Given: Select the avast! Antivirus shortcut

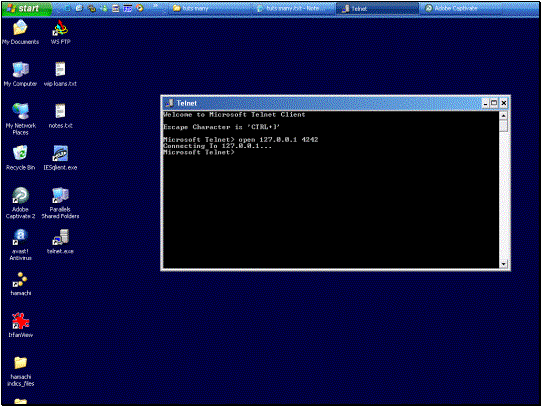Looking at the screenshot, I should [x=20, y=245].
